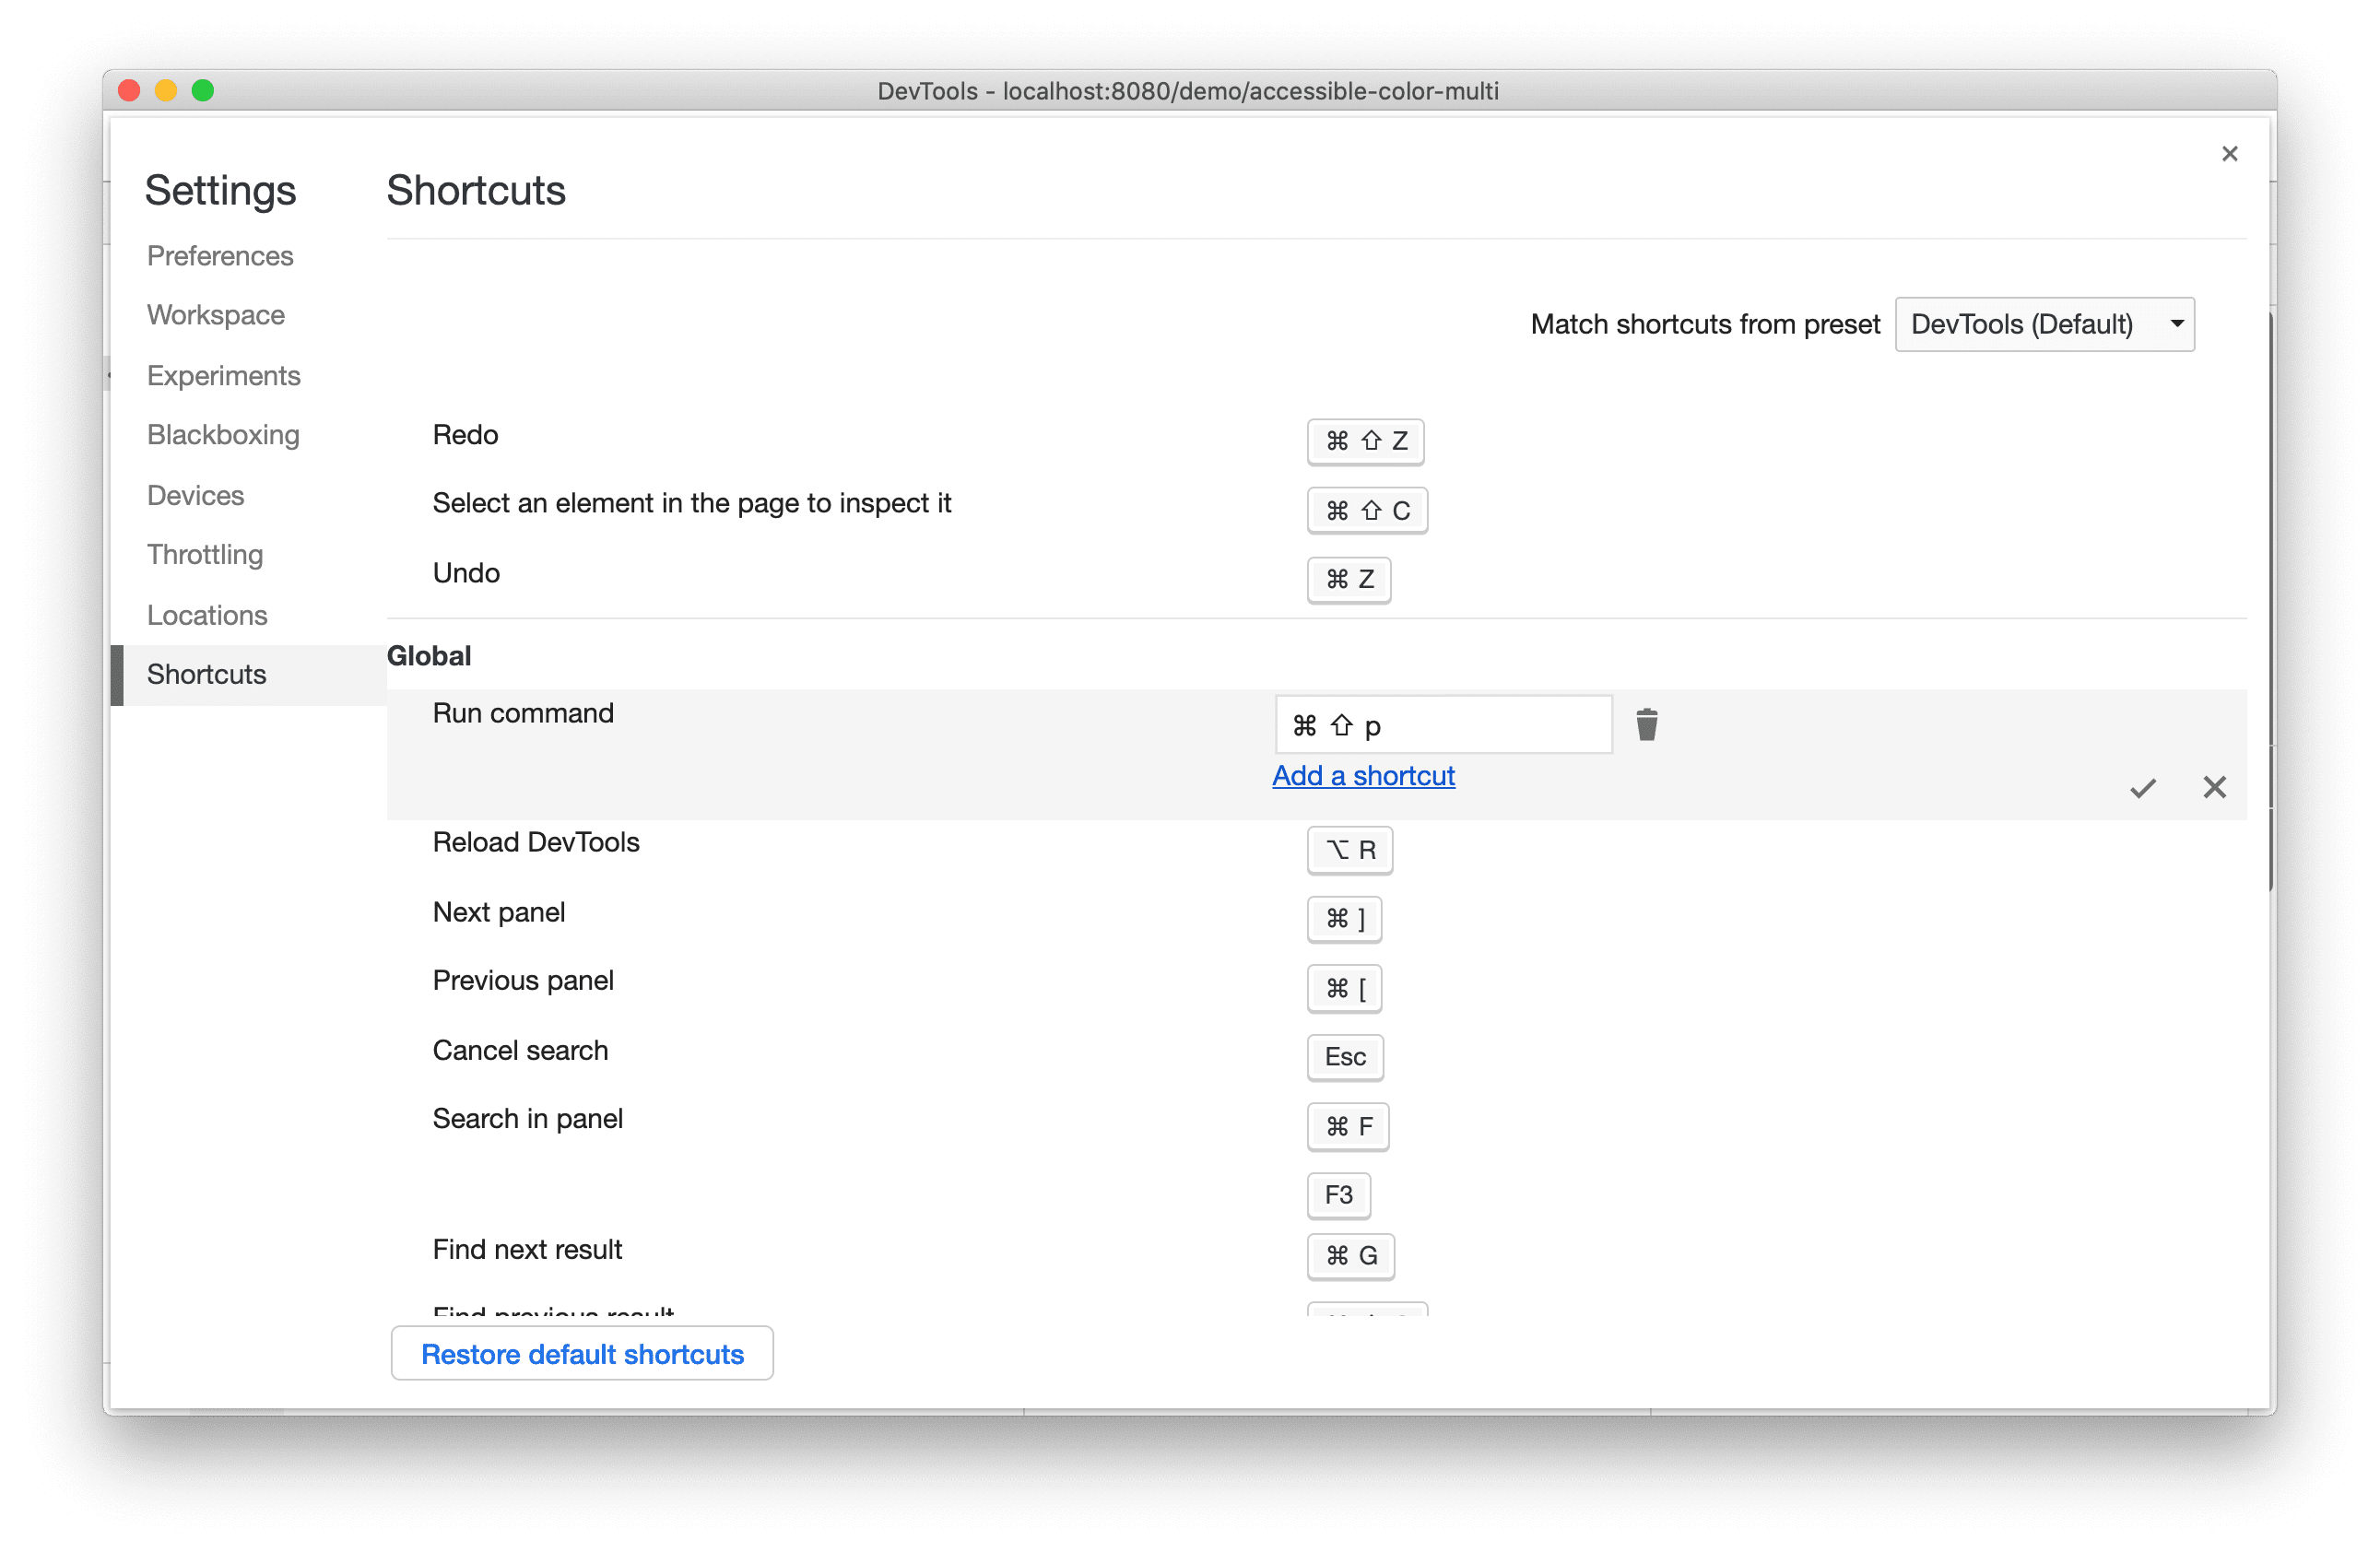The image size is (2380, 1552).
Task: Select the Throttling settings category
Action: coord(203,553)
